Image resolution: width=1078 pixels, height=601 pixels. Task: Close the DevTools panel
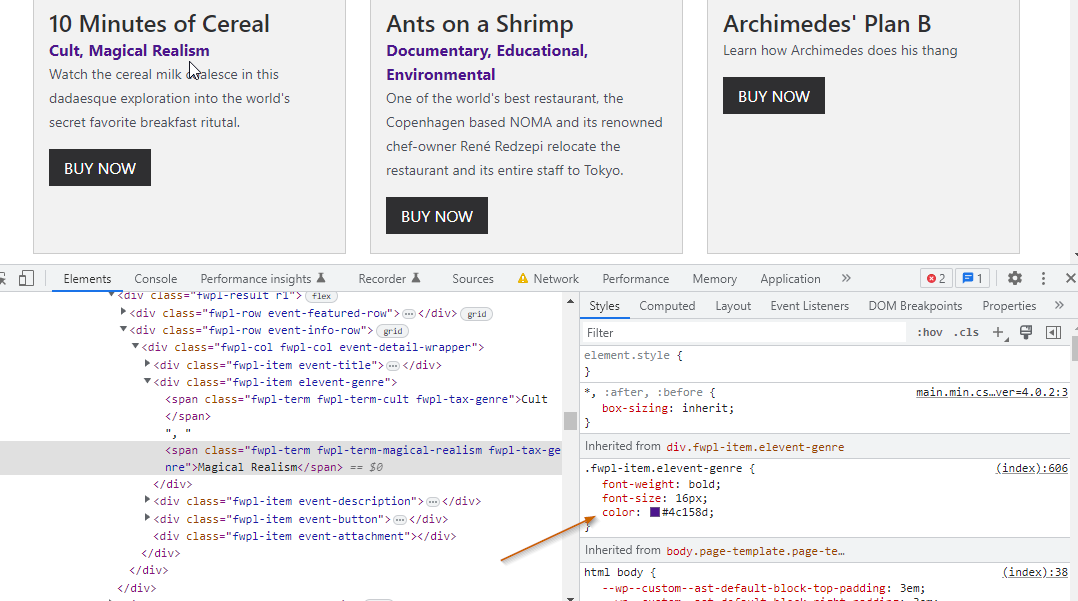[x=1070, y=278]
